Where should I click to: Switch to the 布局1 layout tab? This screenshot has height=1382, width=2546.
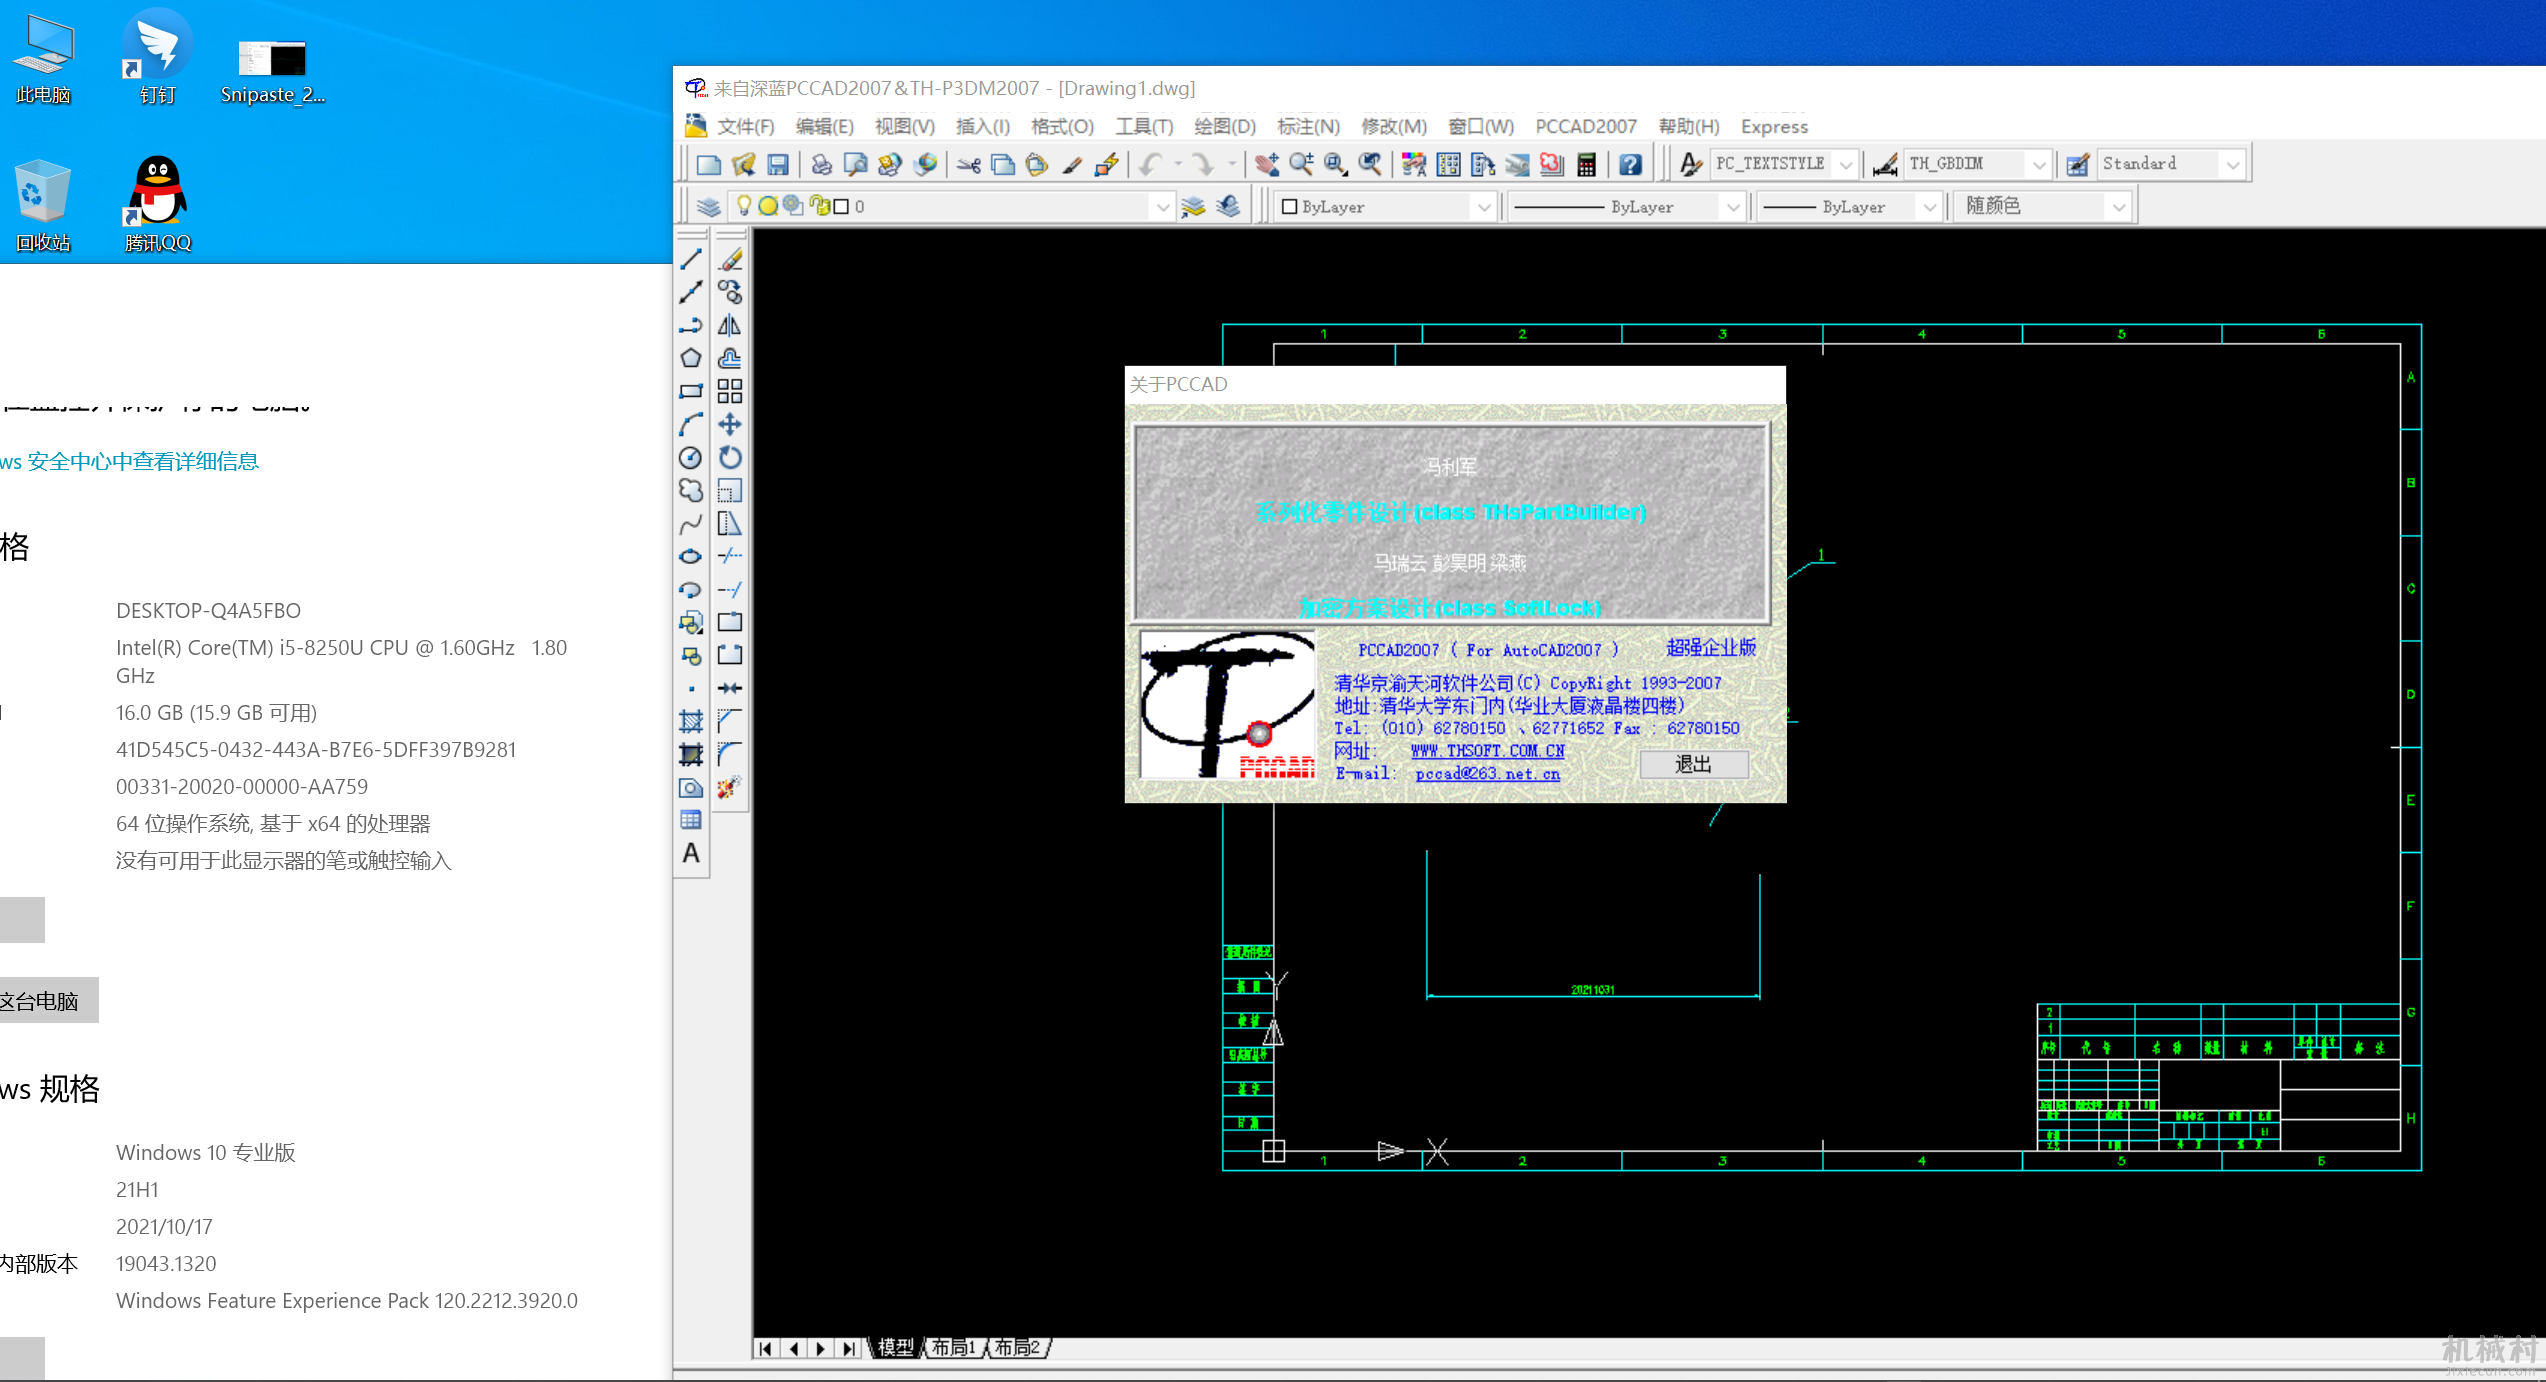pyautogui.click(x=953, y=1348)
